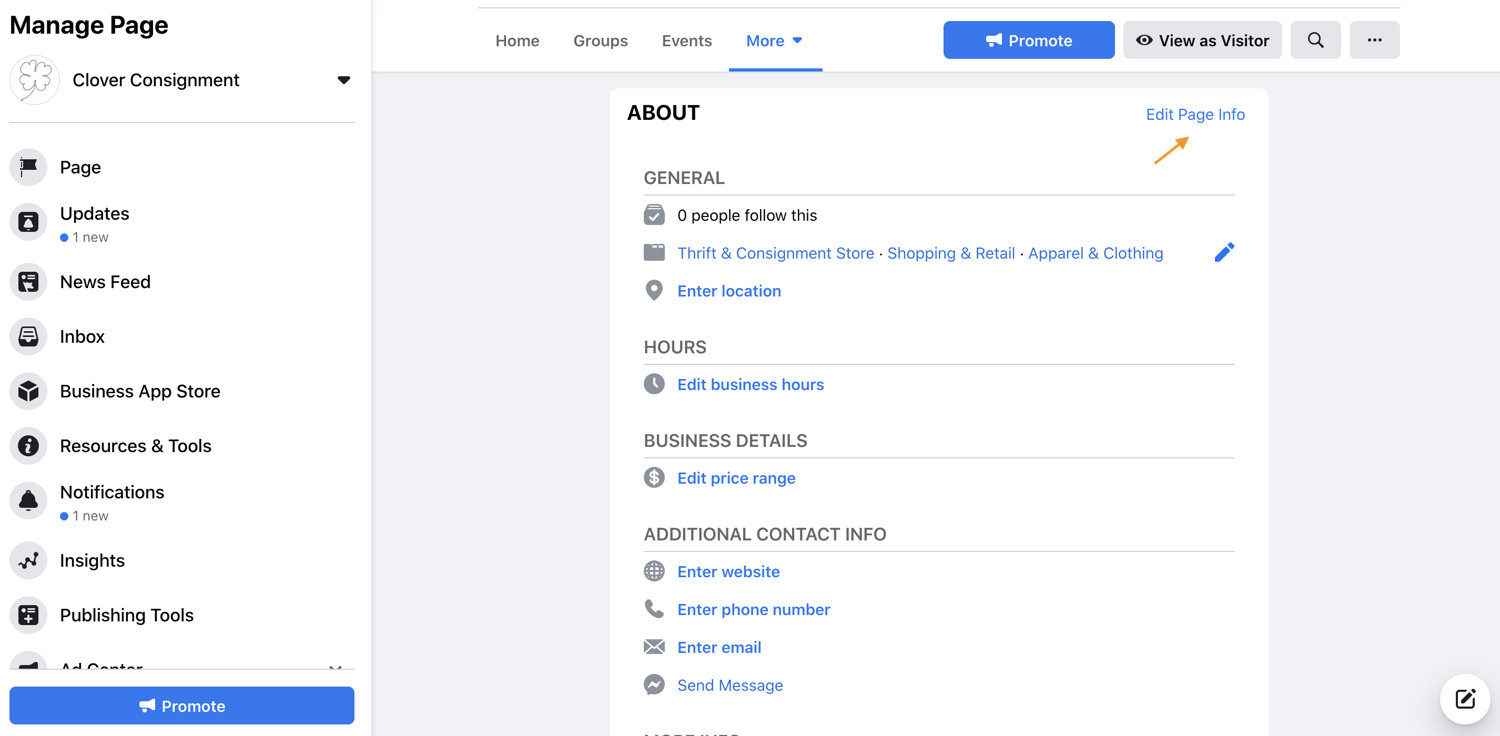
Task: Click the News Feed icon
Action: (28, 282)
